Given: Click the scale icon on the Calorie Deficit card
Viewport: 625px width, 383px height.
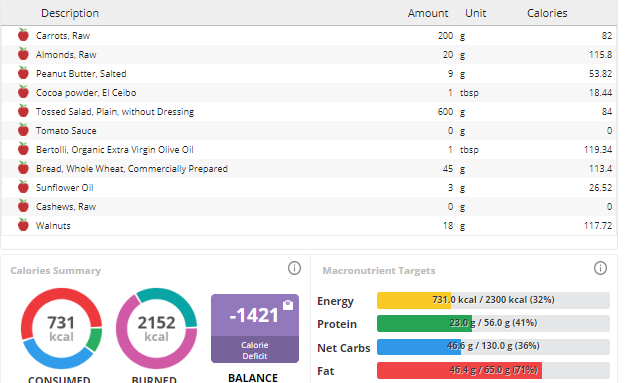Looking at the screenshot, I should (x=288, y=305).
